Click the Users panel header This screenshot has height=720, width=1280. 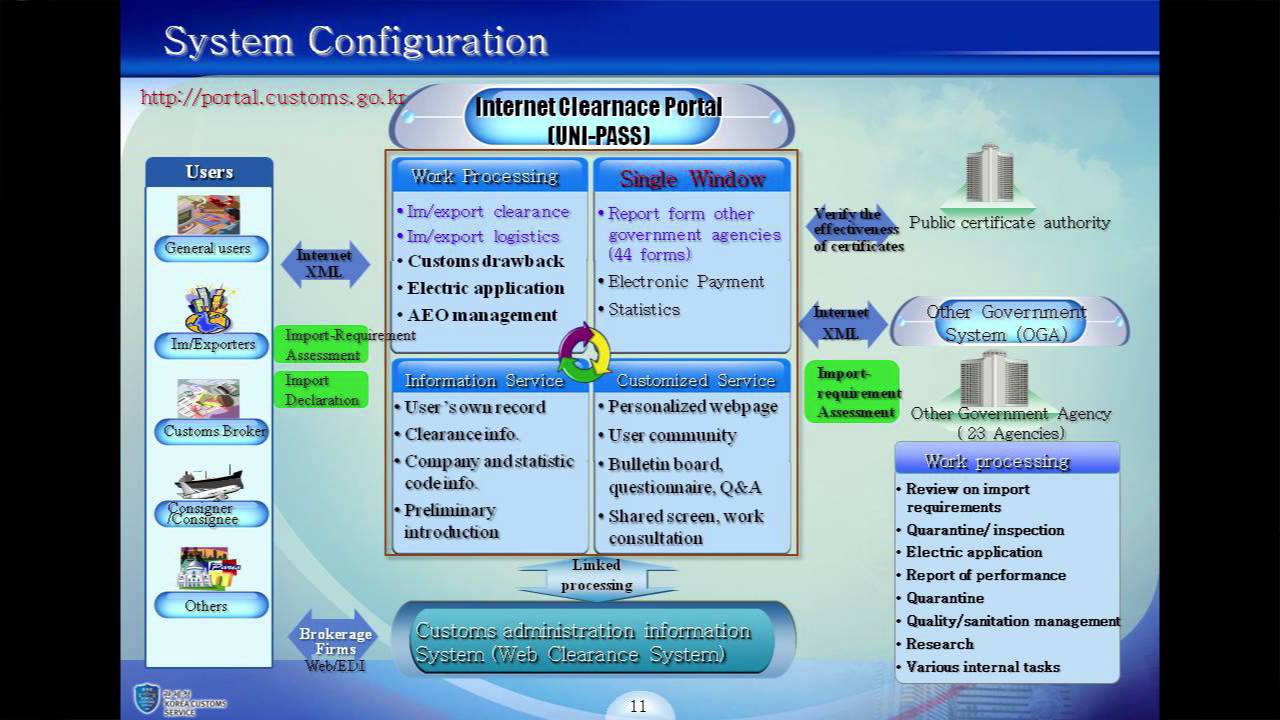209,172
